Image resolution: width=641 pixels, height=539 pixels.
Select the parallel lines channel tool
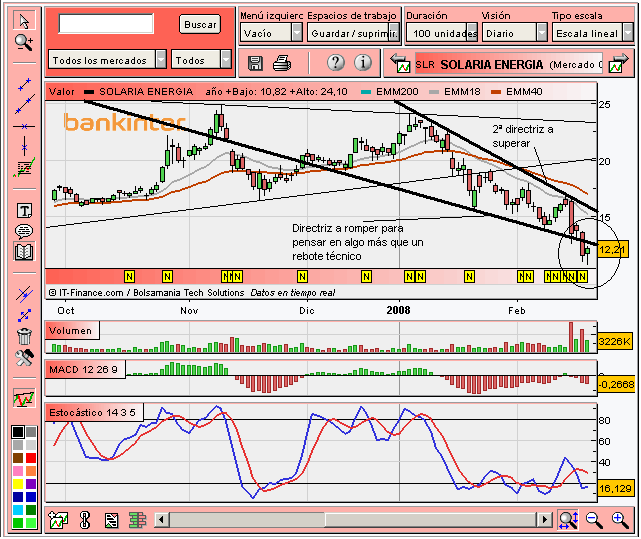pyautogui.click(x=24, y=294)
